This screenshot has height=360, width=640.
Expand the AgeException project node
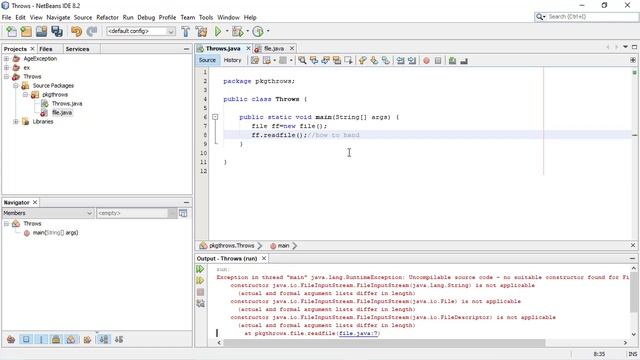pyautogui.click(x=7, y=59)
